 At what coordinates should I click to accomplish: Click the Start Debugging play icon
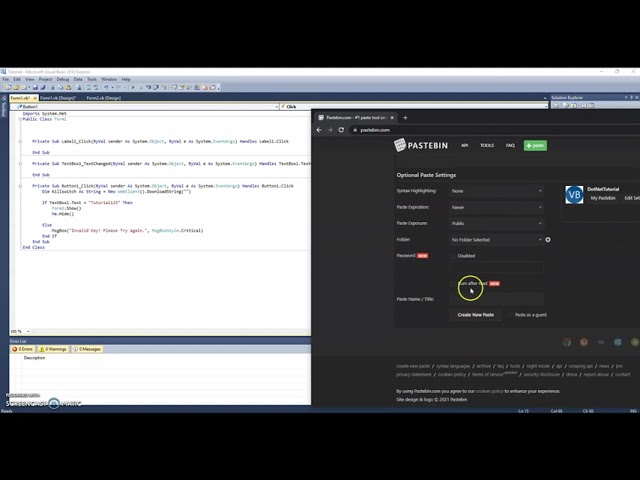[133, 87]
